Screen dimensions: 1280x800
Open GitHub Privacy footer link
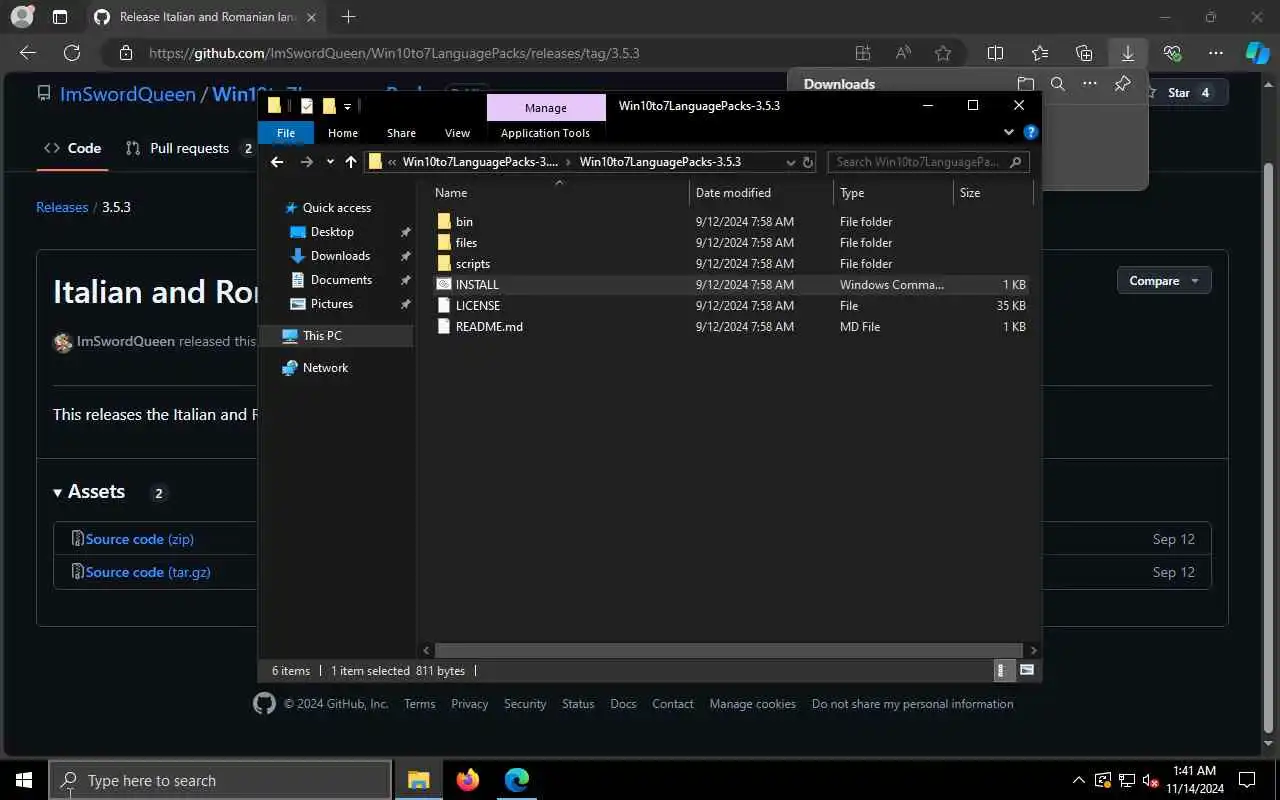click(469, 704)
